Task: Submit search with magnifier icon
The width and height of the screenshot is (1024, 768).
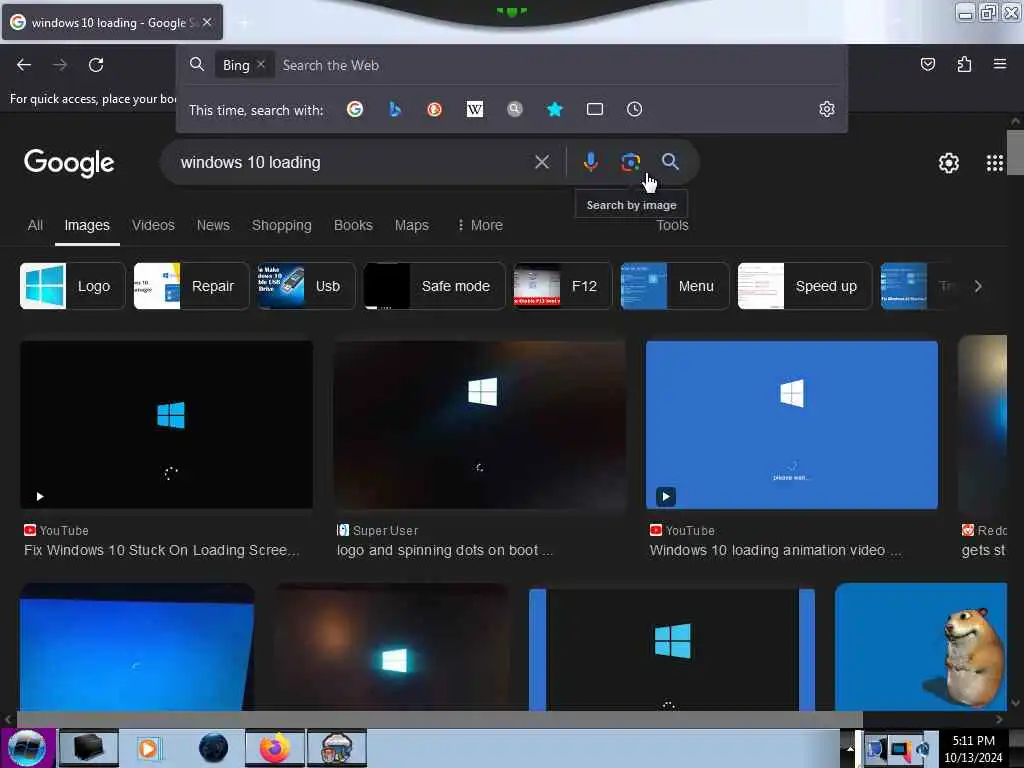Action: (670, 162)
